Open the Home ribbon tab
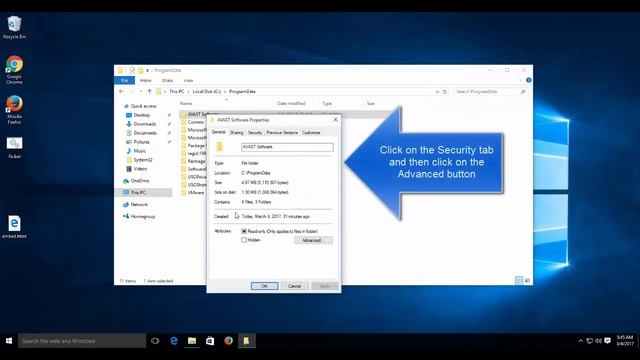 click(x=145, y=80)
